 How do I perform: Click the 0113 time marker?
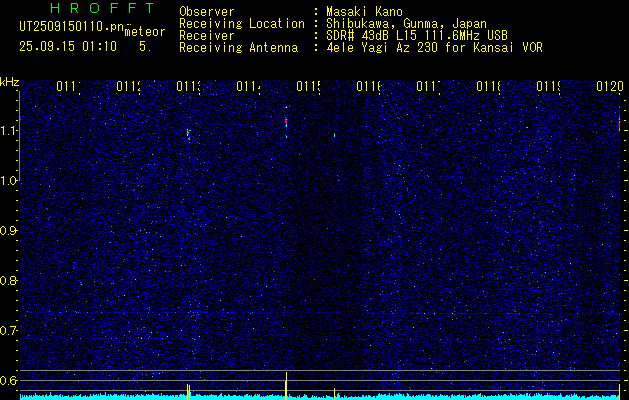(189, 86)
